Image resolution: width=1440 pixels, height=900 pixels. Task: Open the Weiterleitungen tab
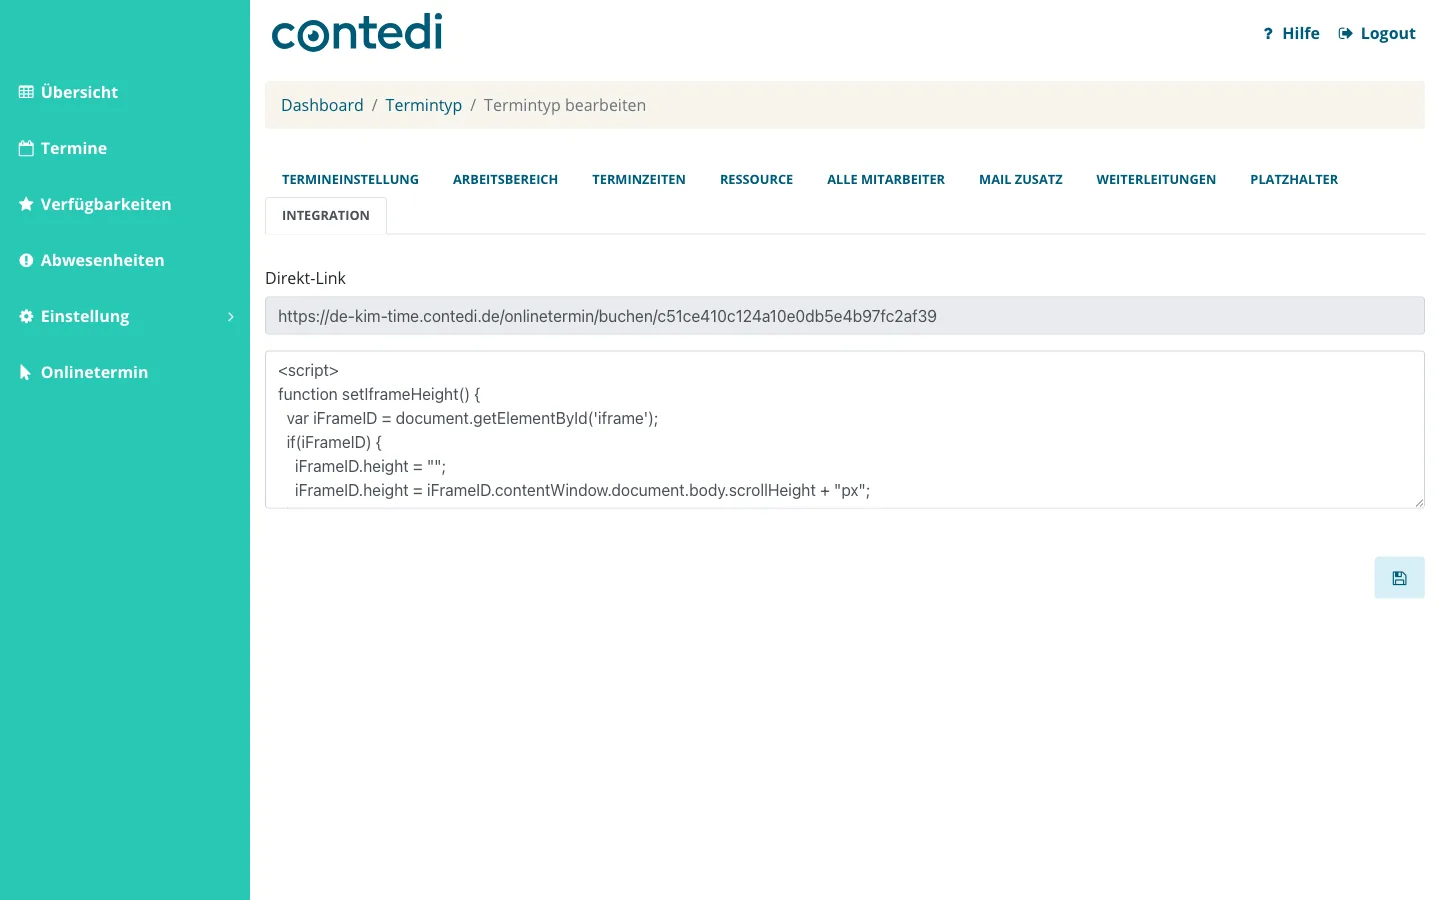pyautogui.click(x=1156, y=180)
